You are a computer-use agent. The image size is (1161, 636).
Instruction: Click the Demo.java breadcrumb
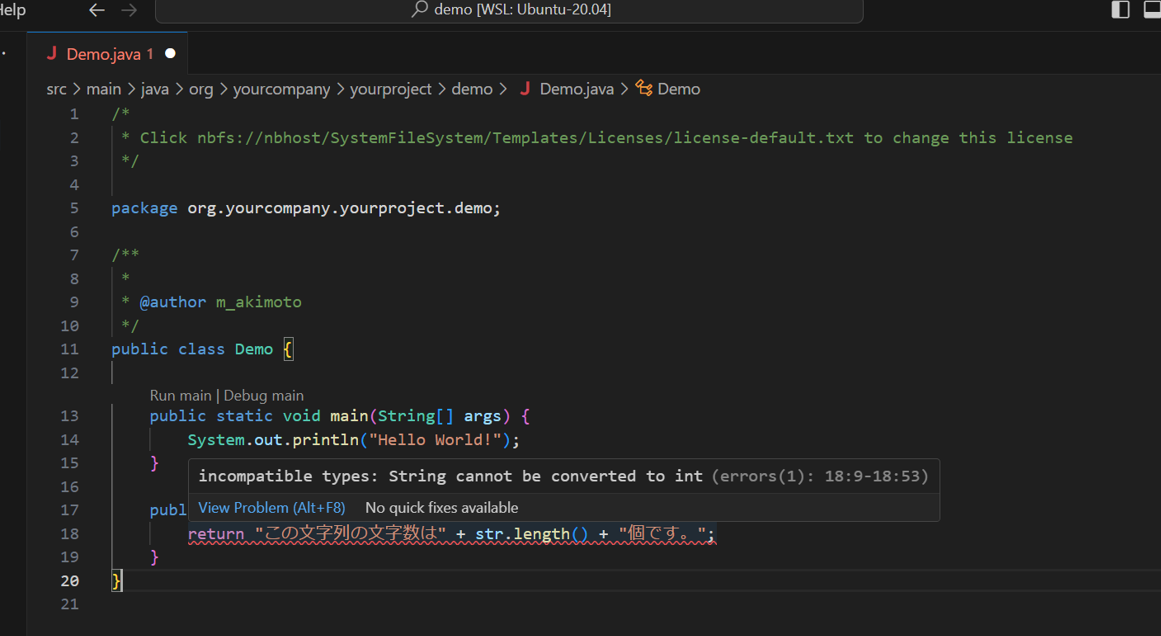[x=576, y=89]
